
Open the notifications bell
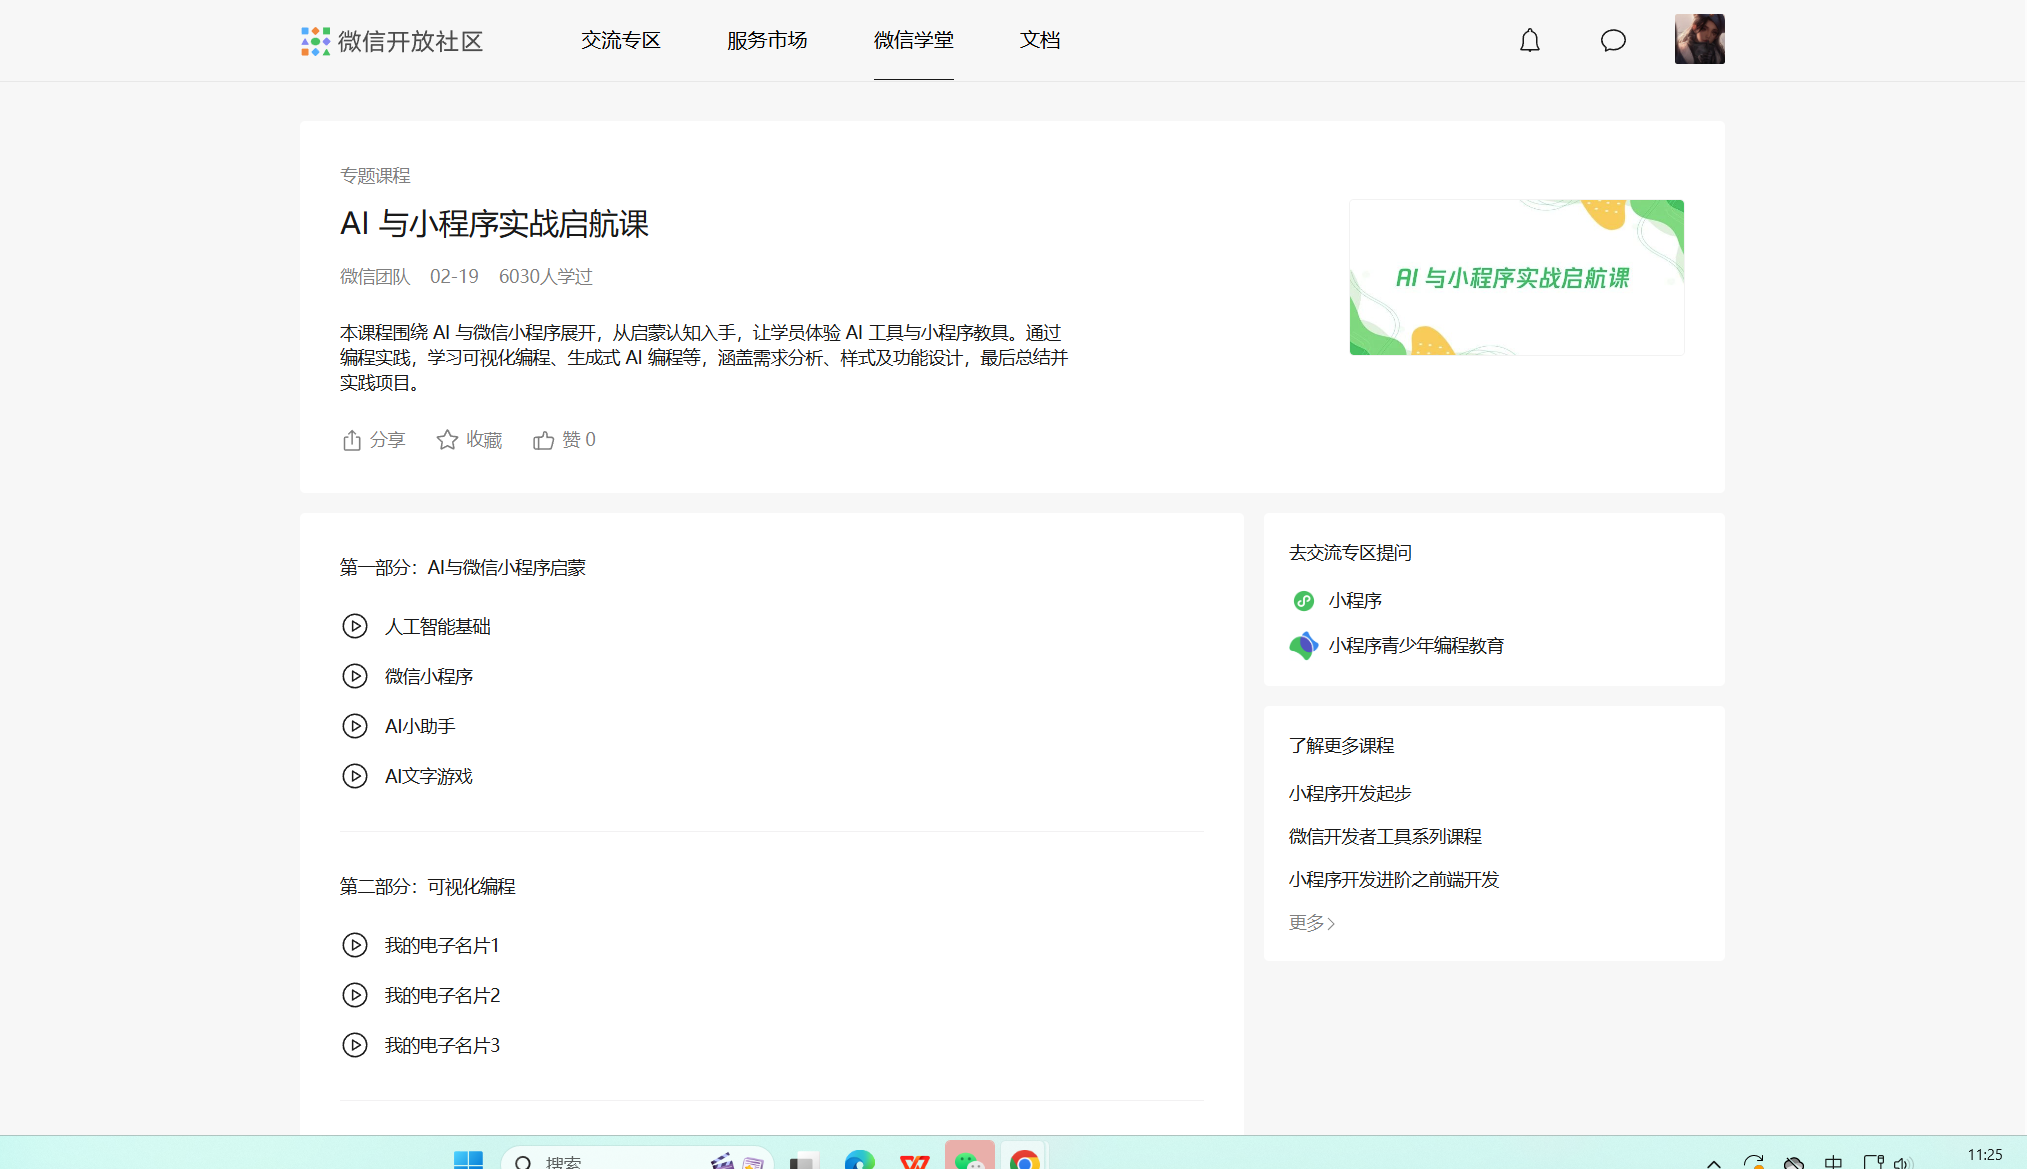[1530, 40]
